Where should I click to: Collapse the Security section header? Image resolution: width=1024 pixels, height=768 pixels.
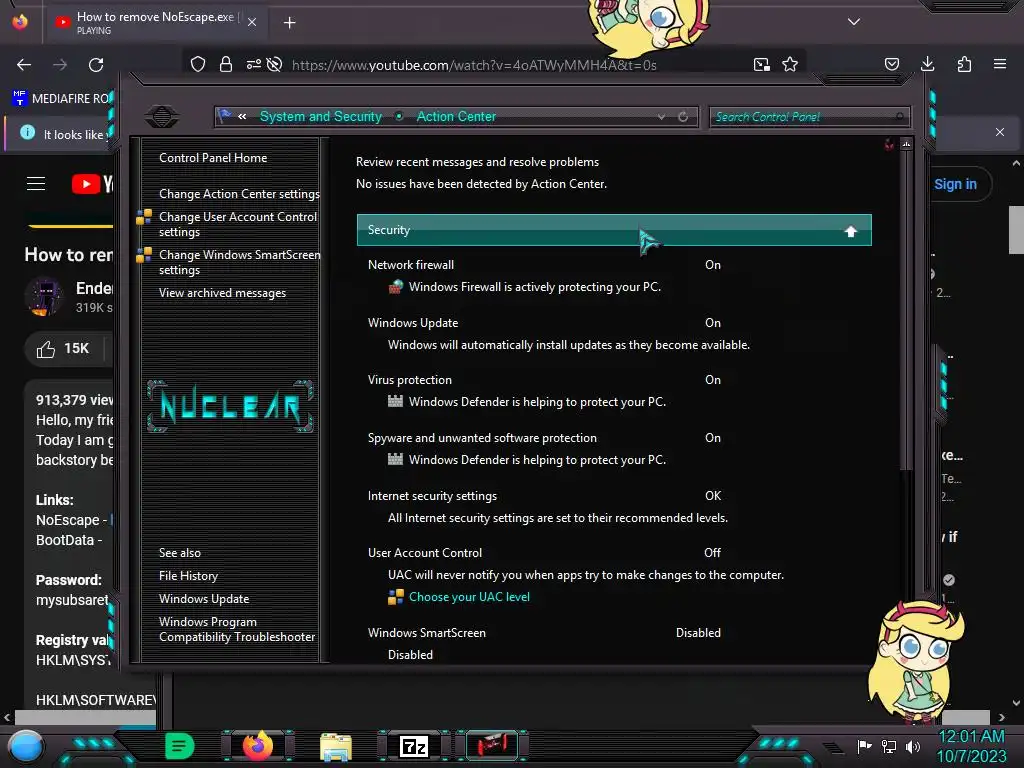point(614,230)
